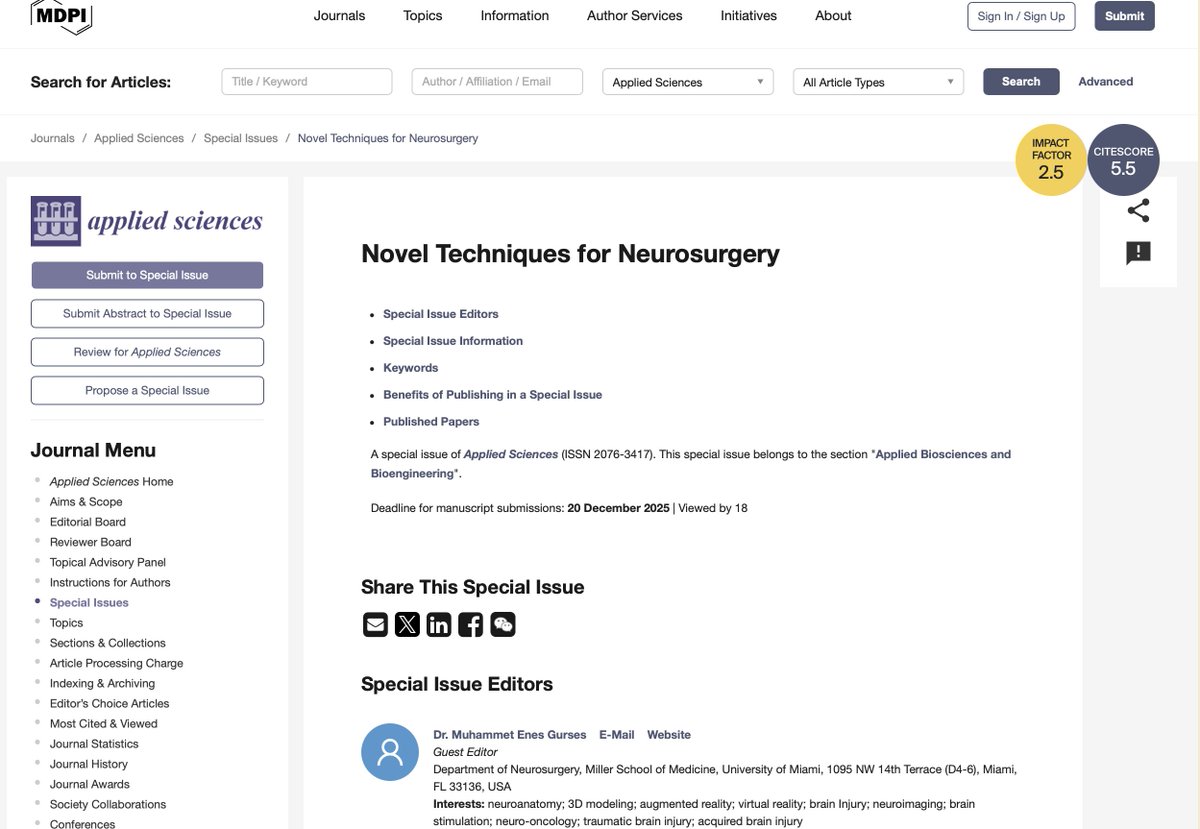Open Journal Awards menu item

(x=90, y=785)
